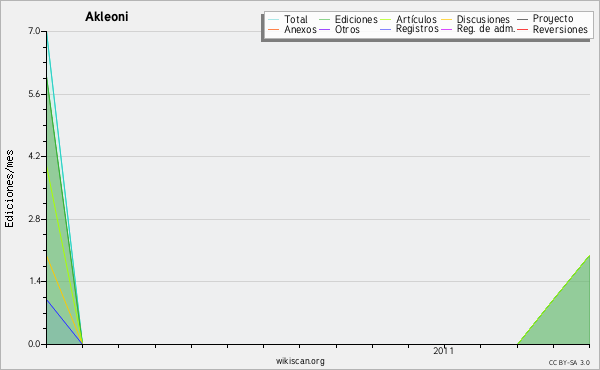Click the 2011 x-axis label
The image size is (600, 370).
pos(443,351)
